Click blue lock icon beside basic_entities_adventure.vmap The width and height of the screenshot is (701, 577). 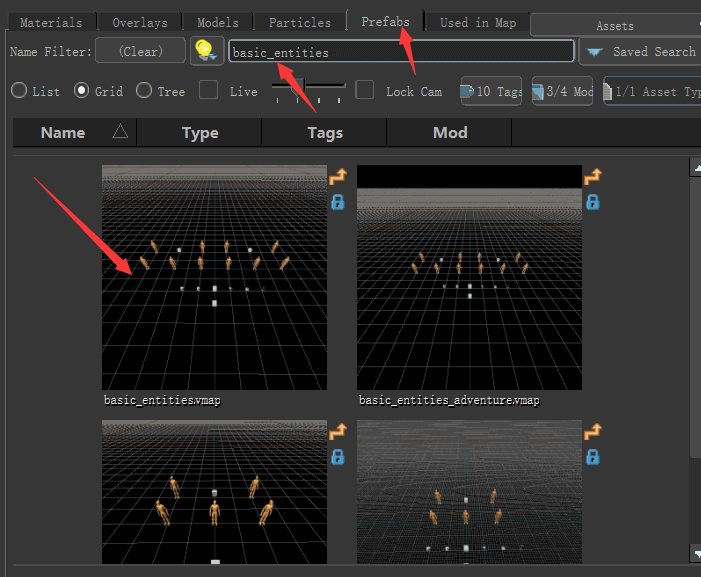point(592,202)
